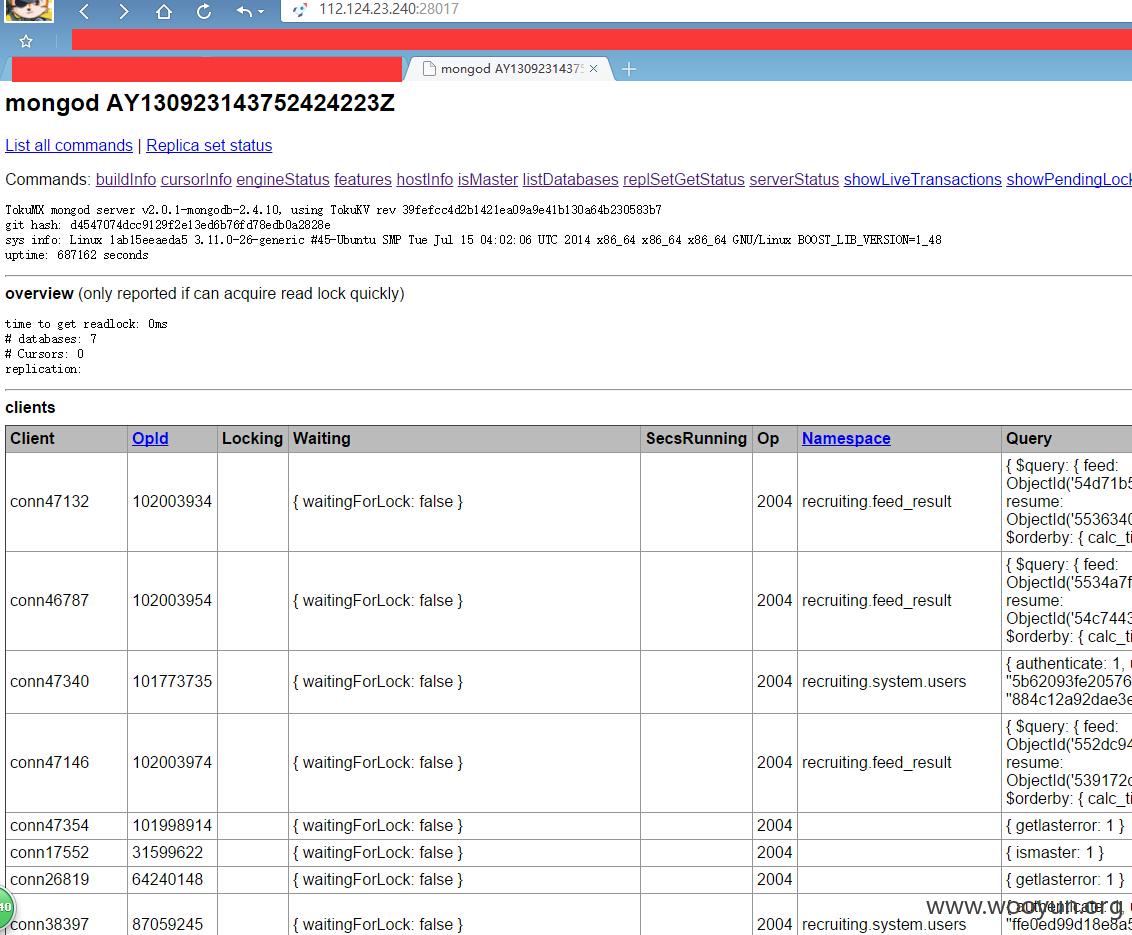
Task: Click the SecsRunning column header
Action: click(696, 438)
